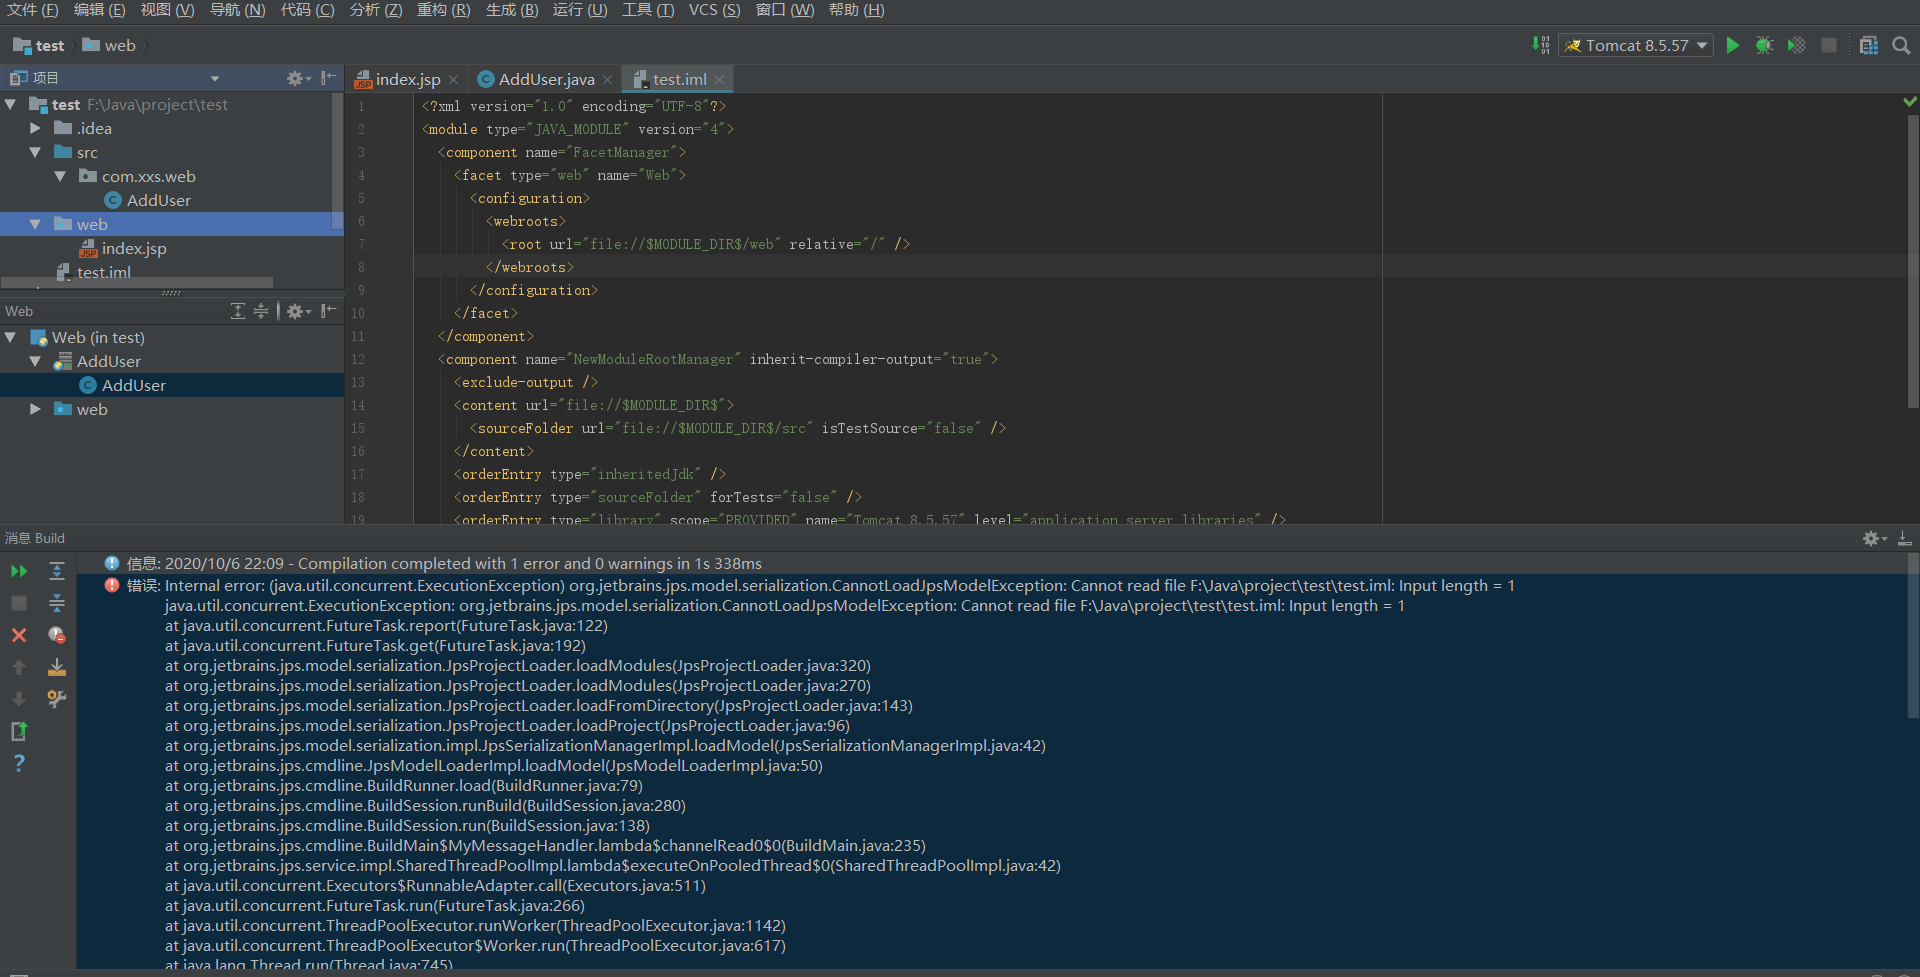
Task: Expand all in the Web panel
Action: coord(237,311)
